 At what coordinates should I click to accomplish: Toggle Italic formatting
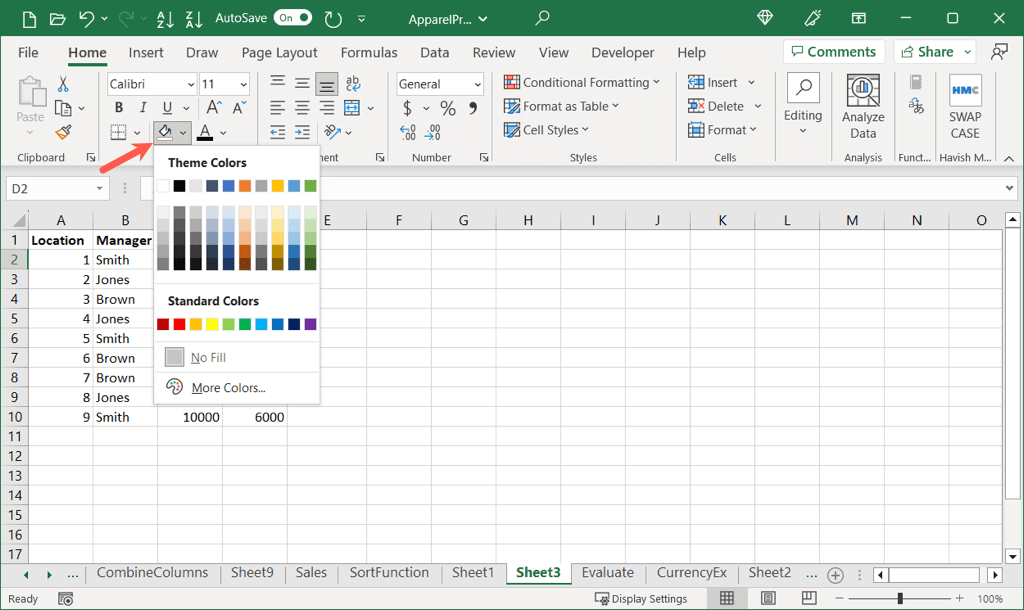(143, 108)
